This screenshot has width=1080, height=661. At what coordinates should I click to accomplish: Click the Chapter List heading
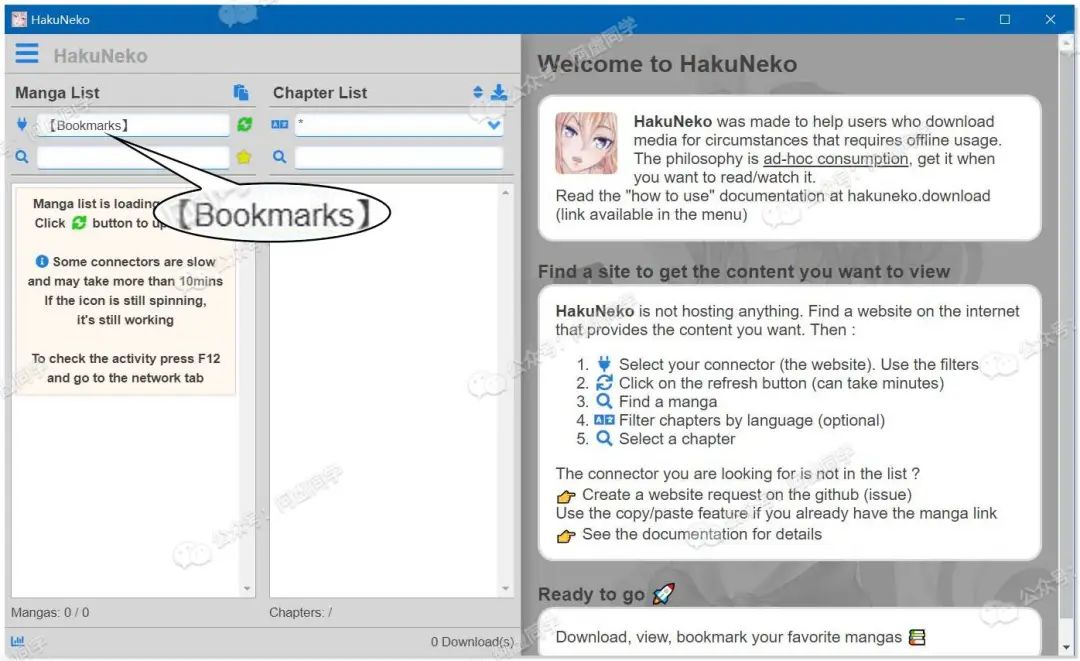pyautogui.click(x=320, y=93)
